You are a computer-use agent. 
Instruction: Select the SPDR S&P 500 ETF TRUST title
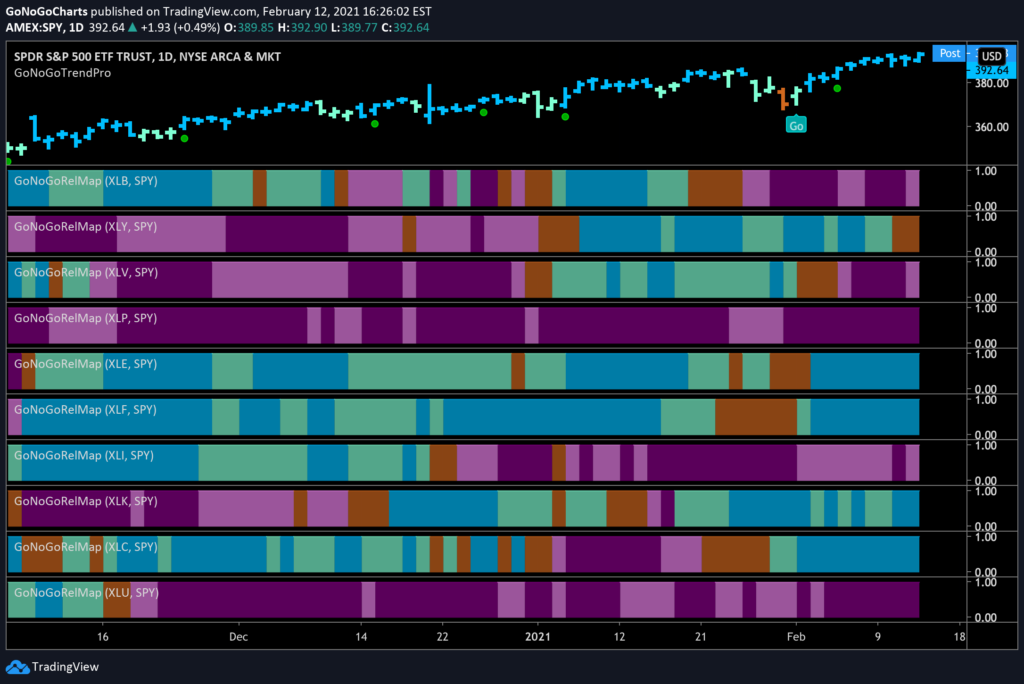[147, 57]
